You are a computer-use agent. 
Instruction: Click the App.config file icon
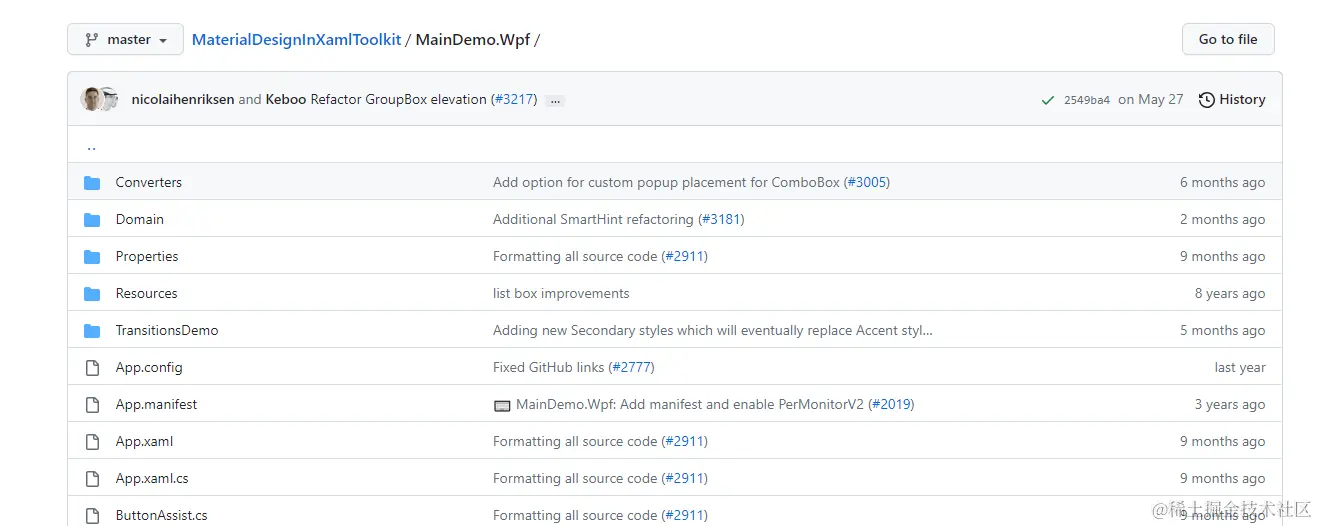point(92,368)
